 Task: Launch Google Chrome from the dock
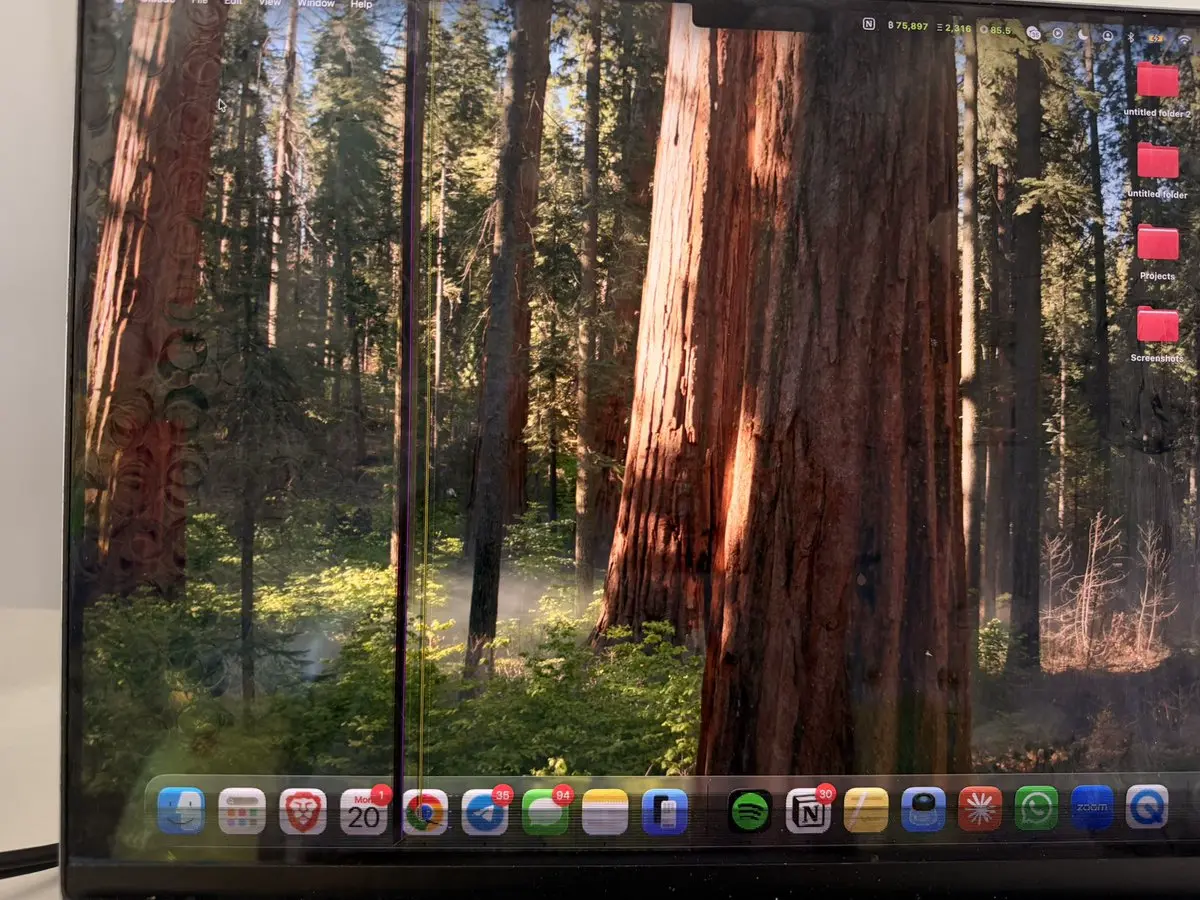pyautogui.click(x=425, y=812)
